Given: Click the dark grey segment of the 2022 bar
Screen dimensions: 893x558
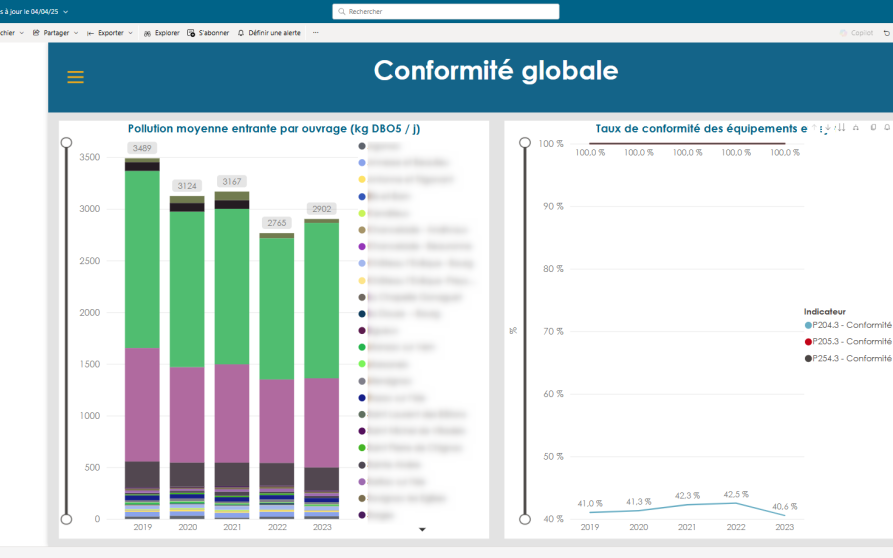Looking at the screenshot, I should [277, 474].
